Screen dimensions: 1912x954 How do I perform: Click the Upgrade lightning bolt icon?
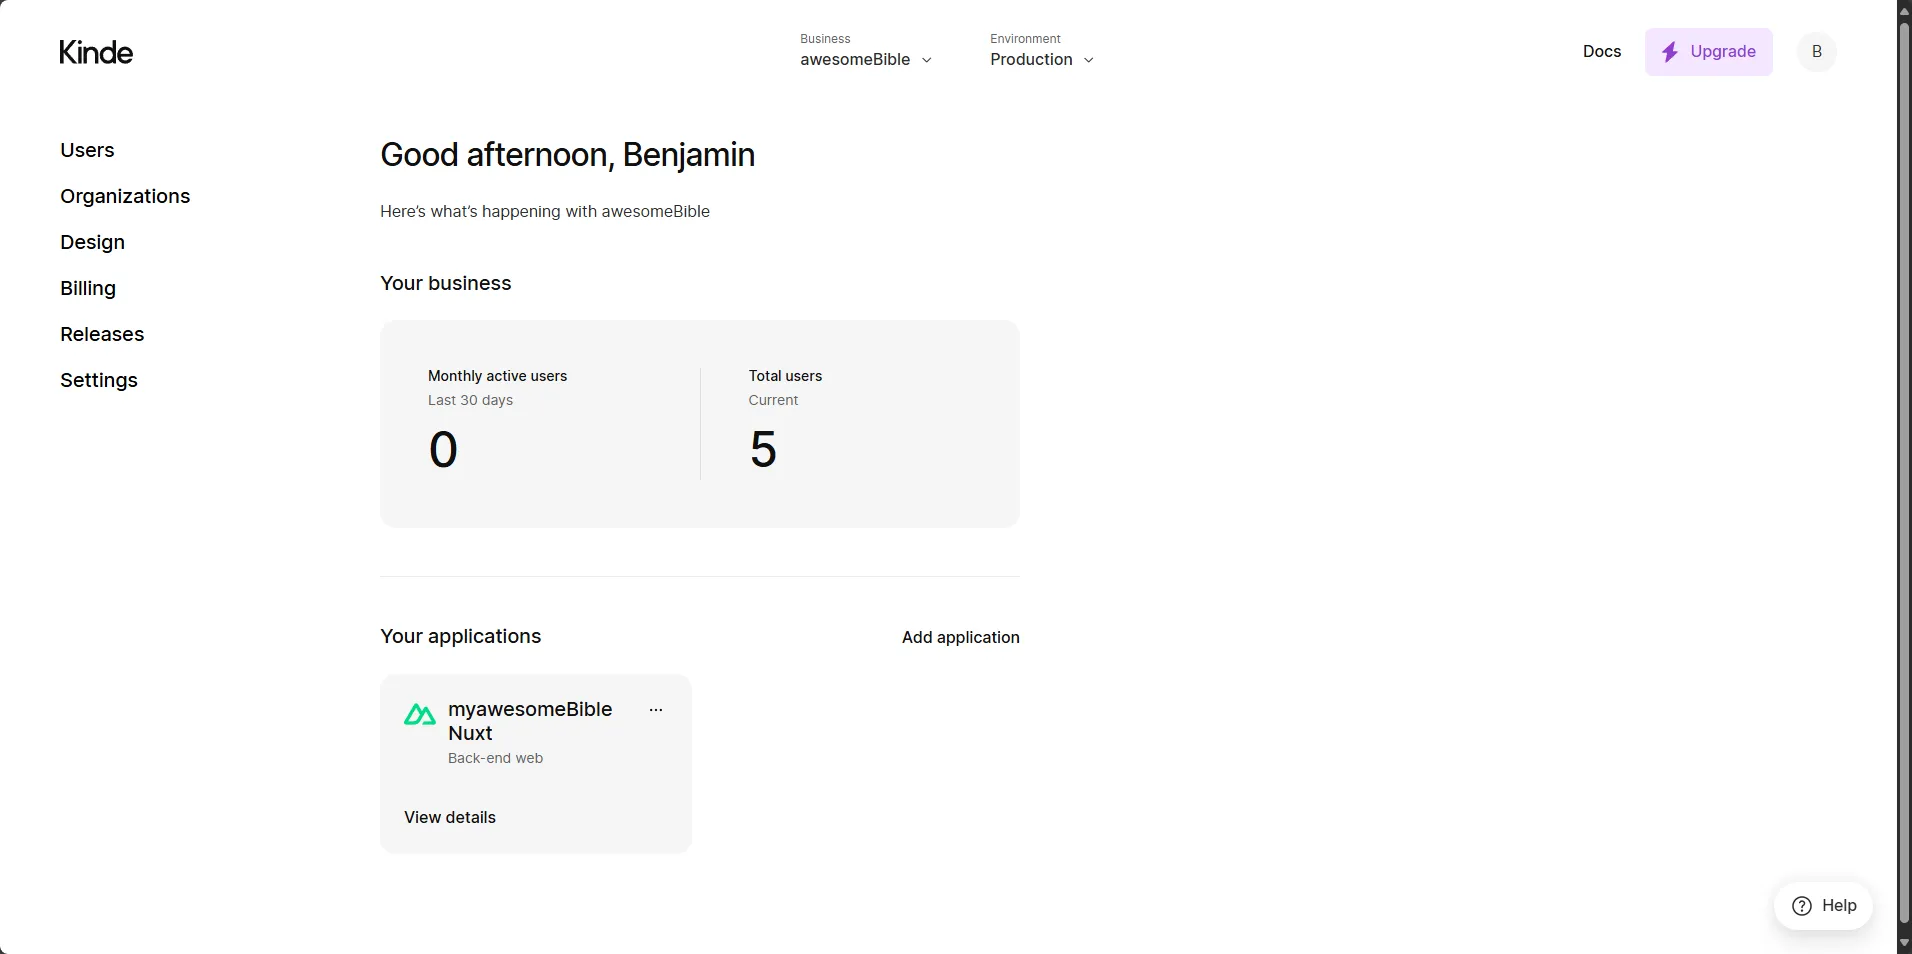pos(1669,52)
